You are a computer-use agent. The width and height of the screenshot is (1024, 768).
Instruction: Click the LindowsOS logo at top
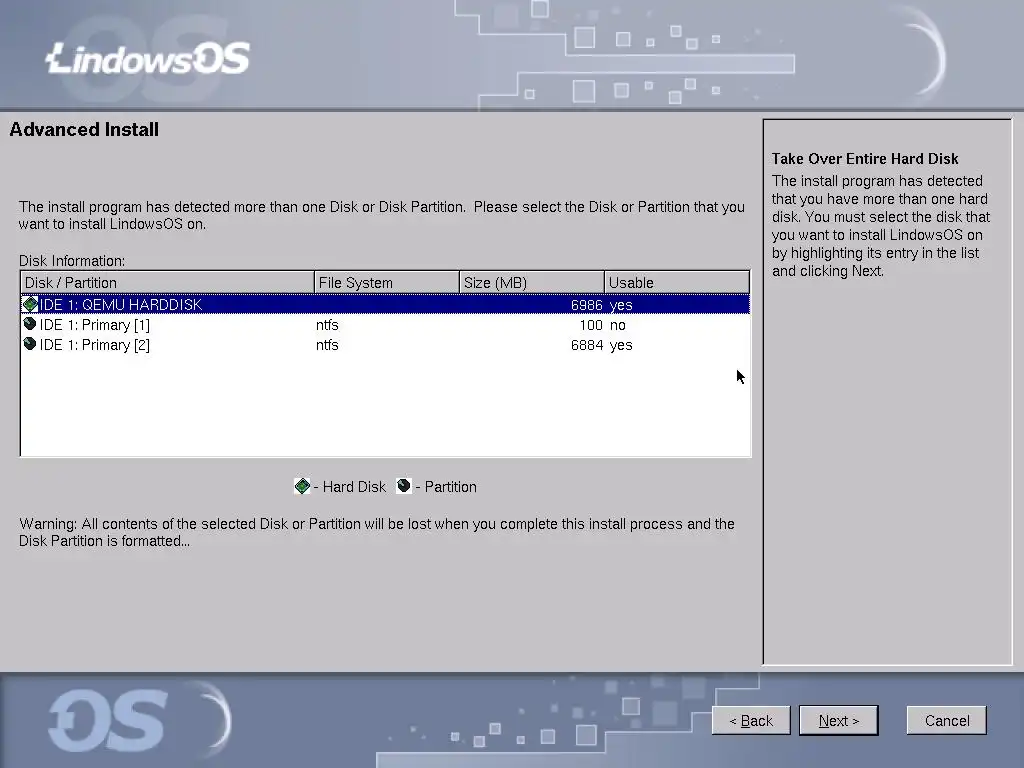(148, 59)
